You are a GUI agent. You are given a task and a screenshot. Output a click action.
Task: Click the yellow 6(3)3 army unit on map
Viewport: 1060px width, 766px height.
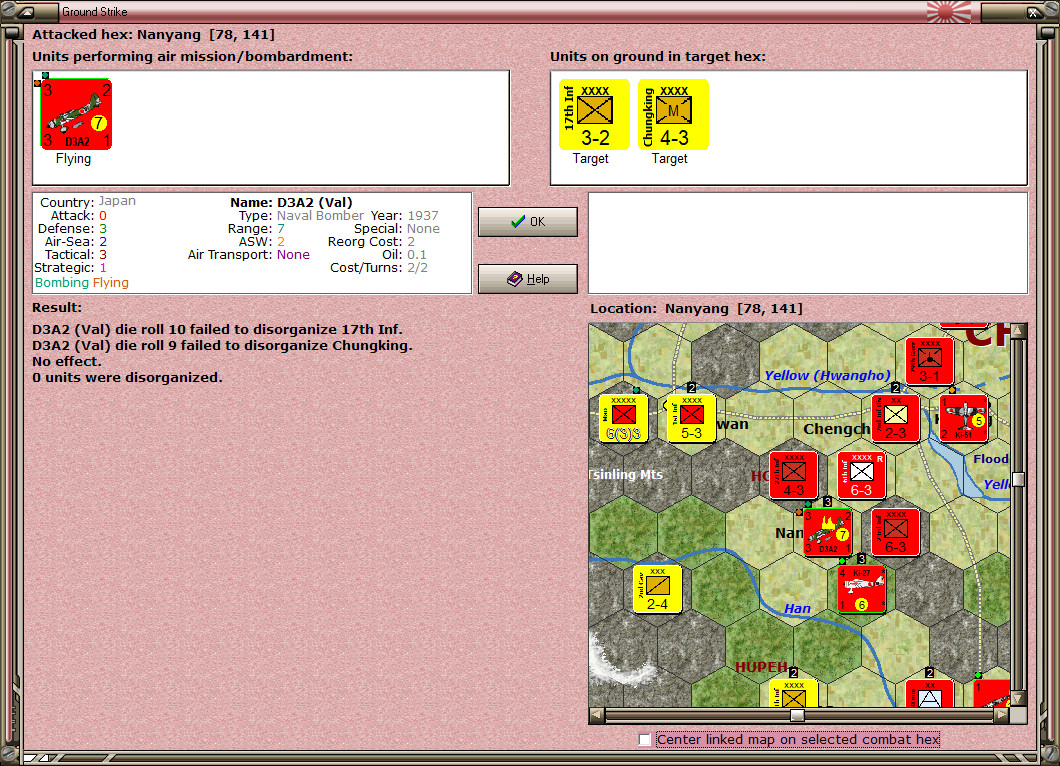click(623, 418)
